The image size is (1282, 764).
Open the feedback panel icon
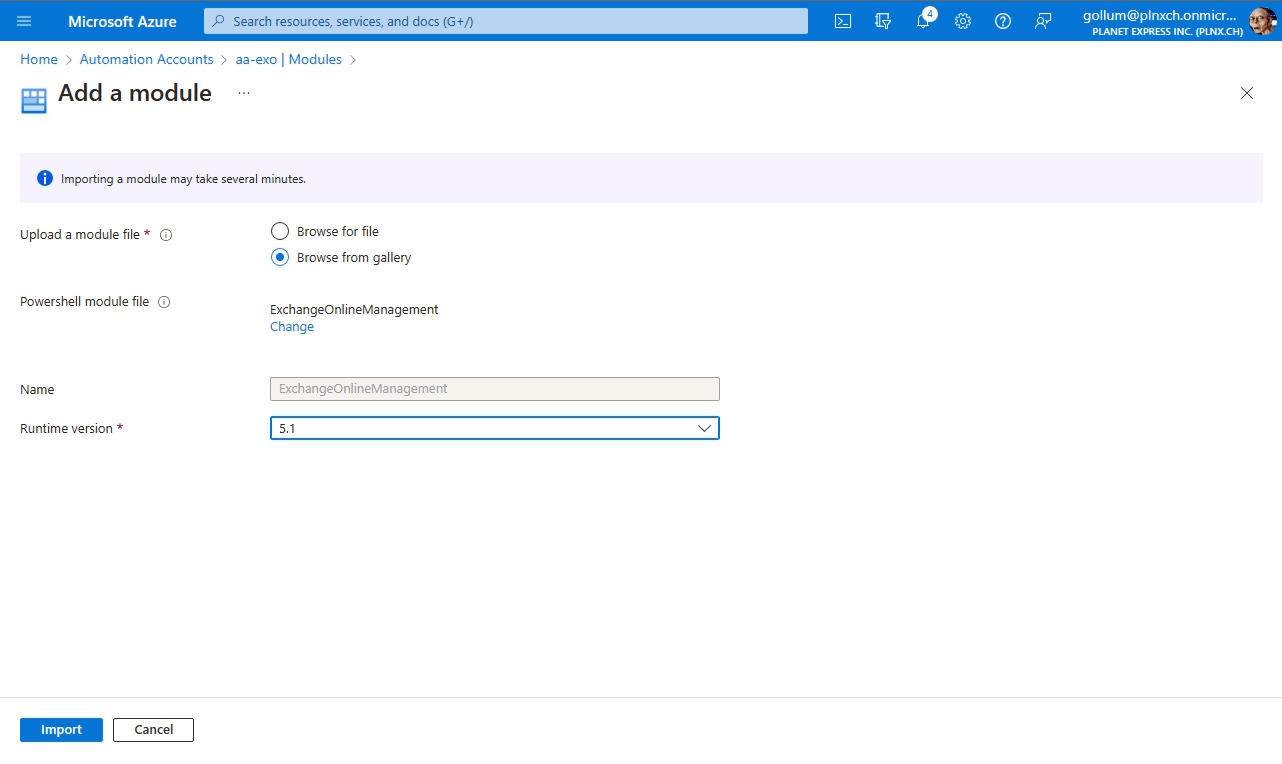(1043, 21)
